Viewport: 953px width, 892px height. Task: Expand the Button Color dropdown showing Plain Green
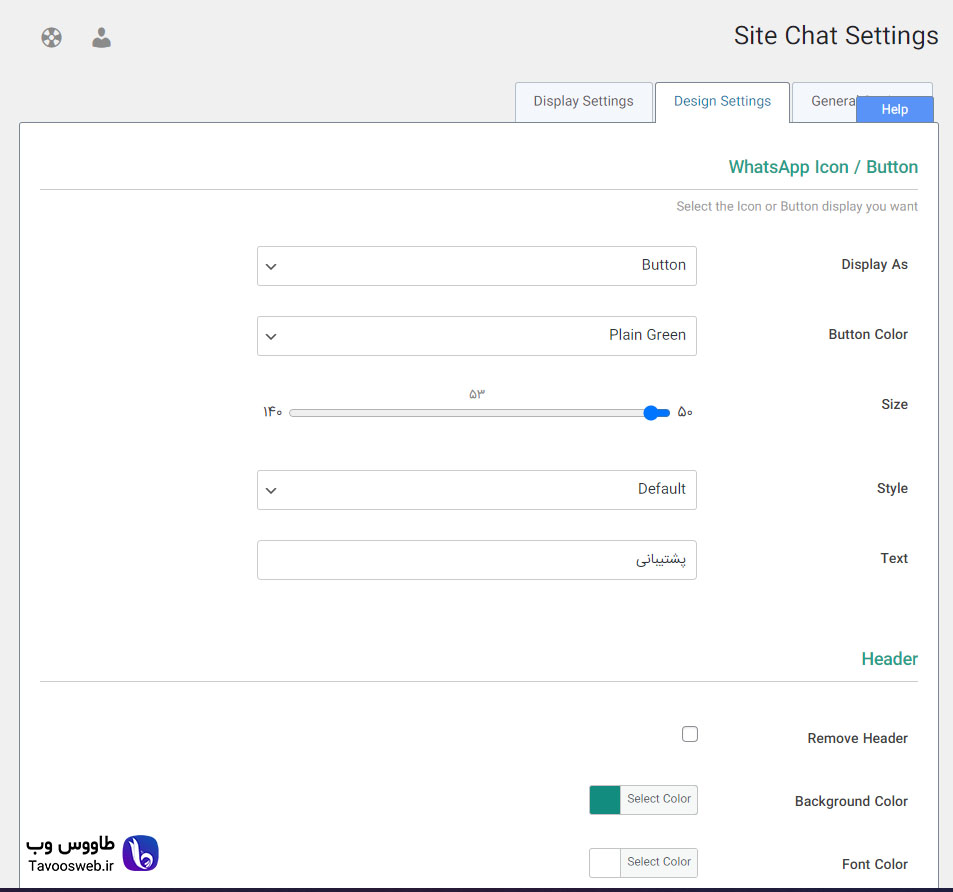[476, 335]
